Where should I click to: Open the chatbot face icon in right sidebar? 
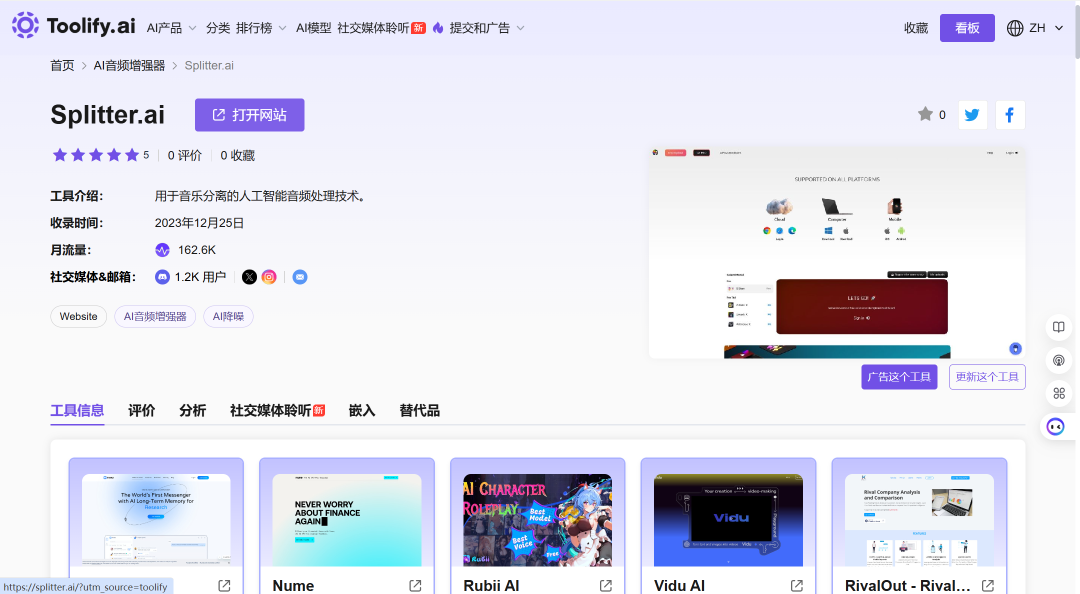click(x=1056, y=427)
